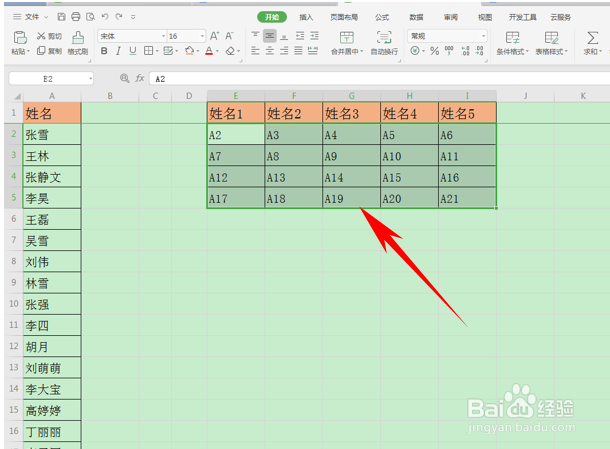Switch to 云服务 tab
610x449 pixels.
point(560,17)
